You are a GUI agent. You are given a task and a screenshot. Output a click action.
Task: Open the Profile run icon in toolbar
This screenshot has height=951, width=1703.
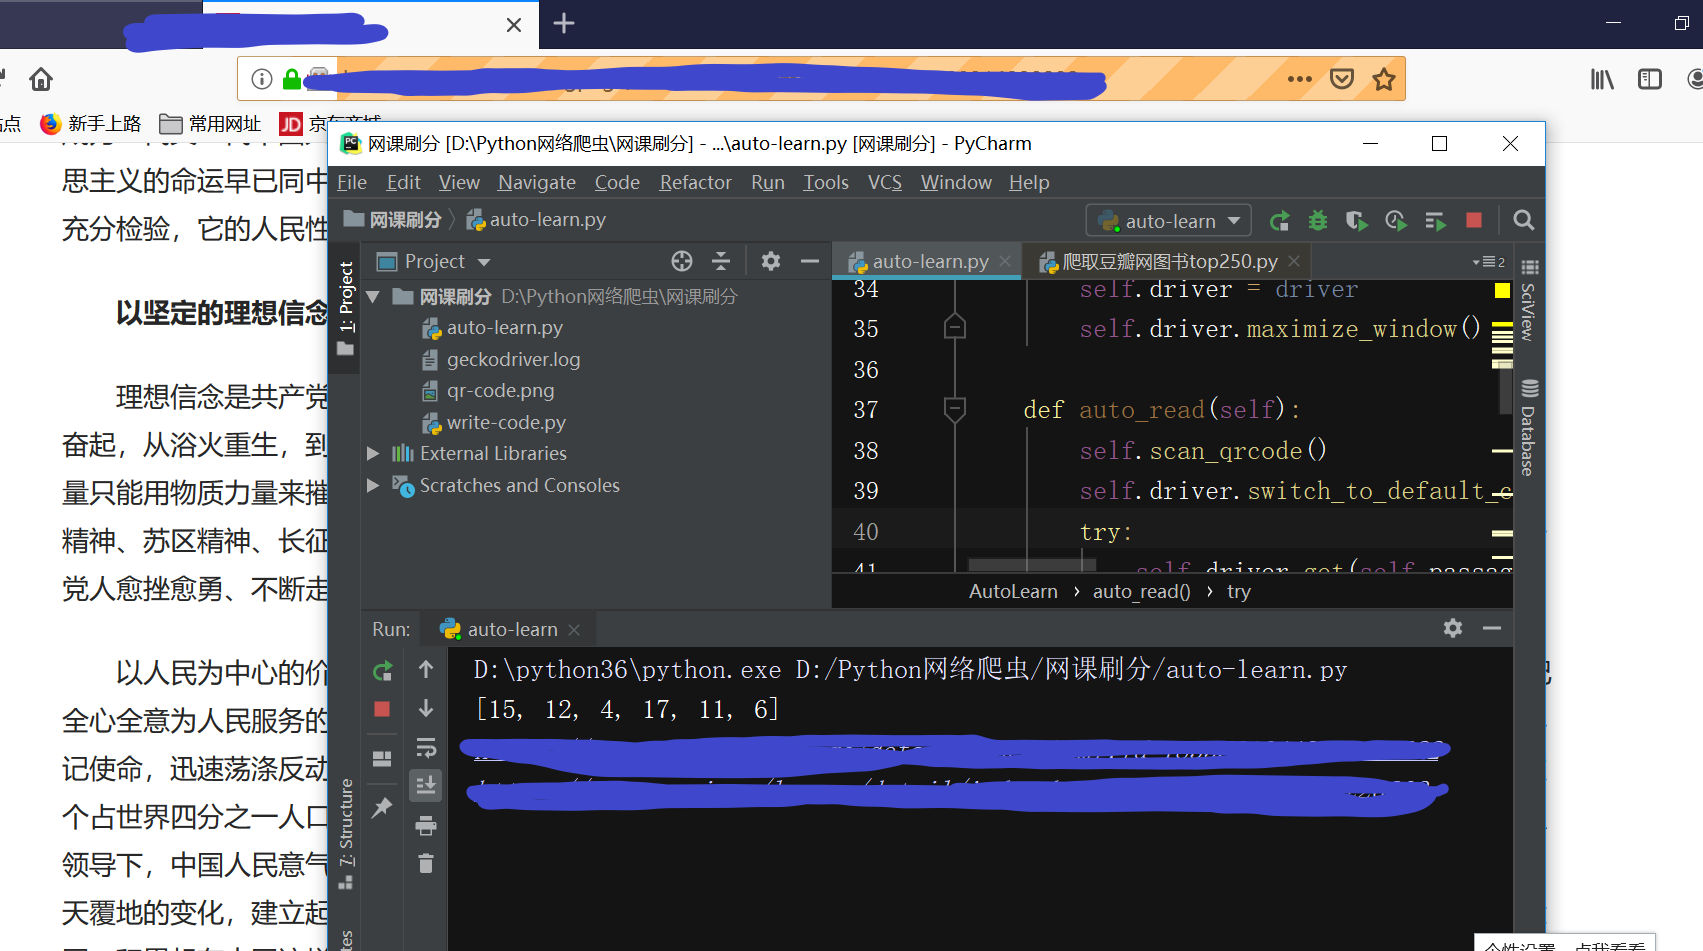[1395, 221]
